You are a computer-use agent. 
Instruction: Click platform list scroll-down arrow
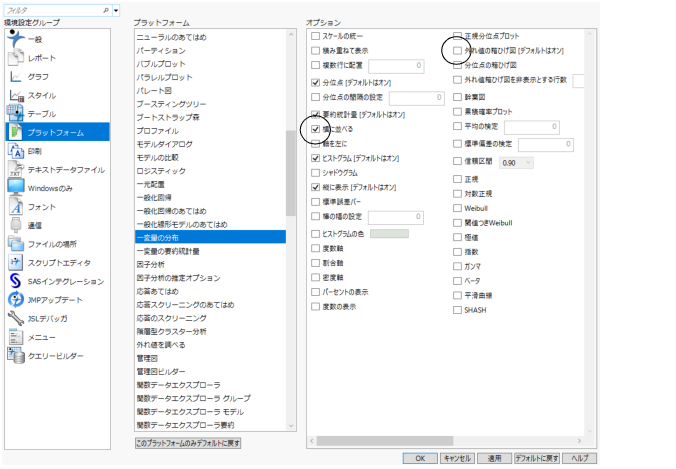(291, 425)
